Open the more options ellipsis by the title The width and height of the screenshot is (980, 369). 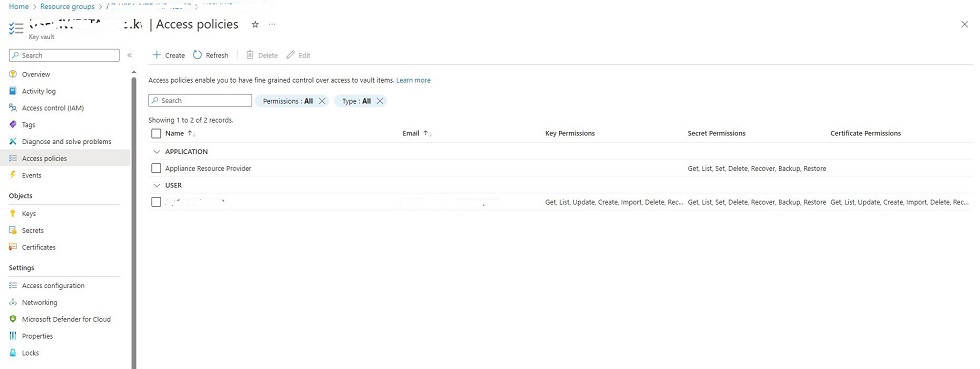point(272,24)
